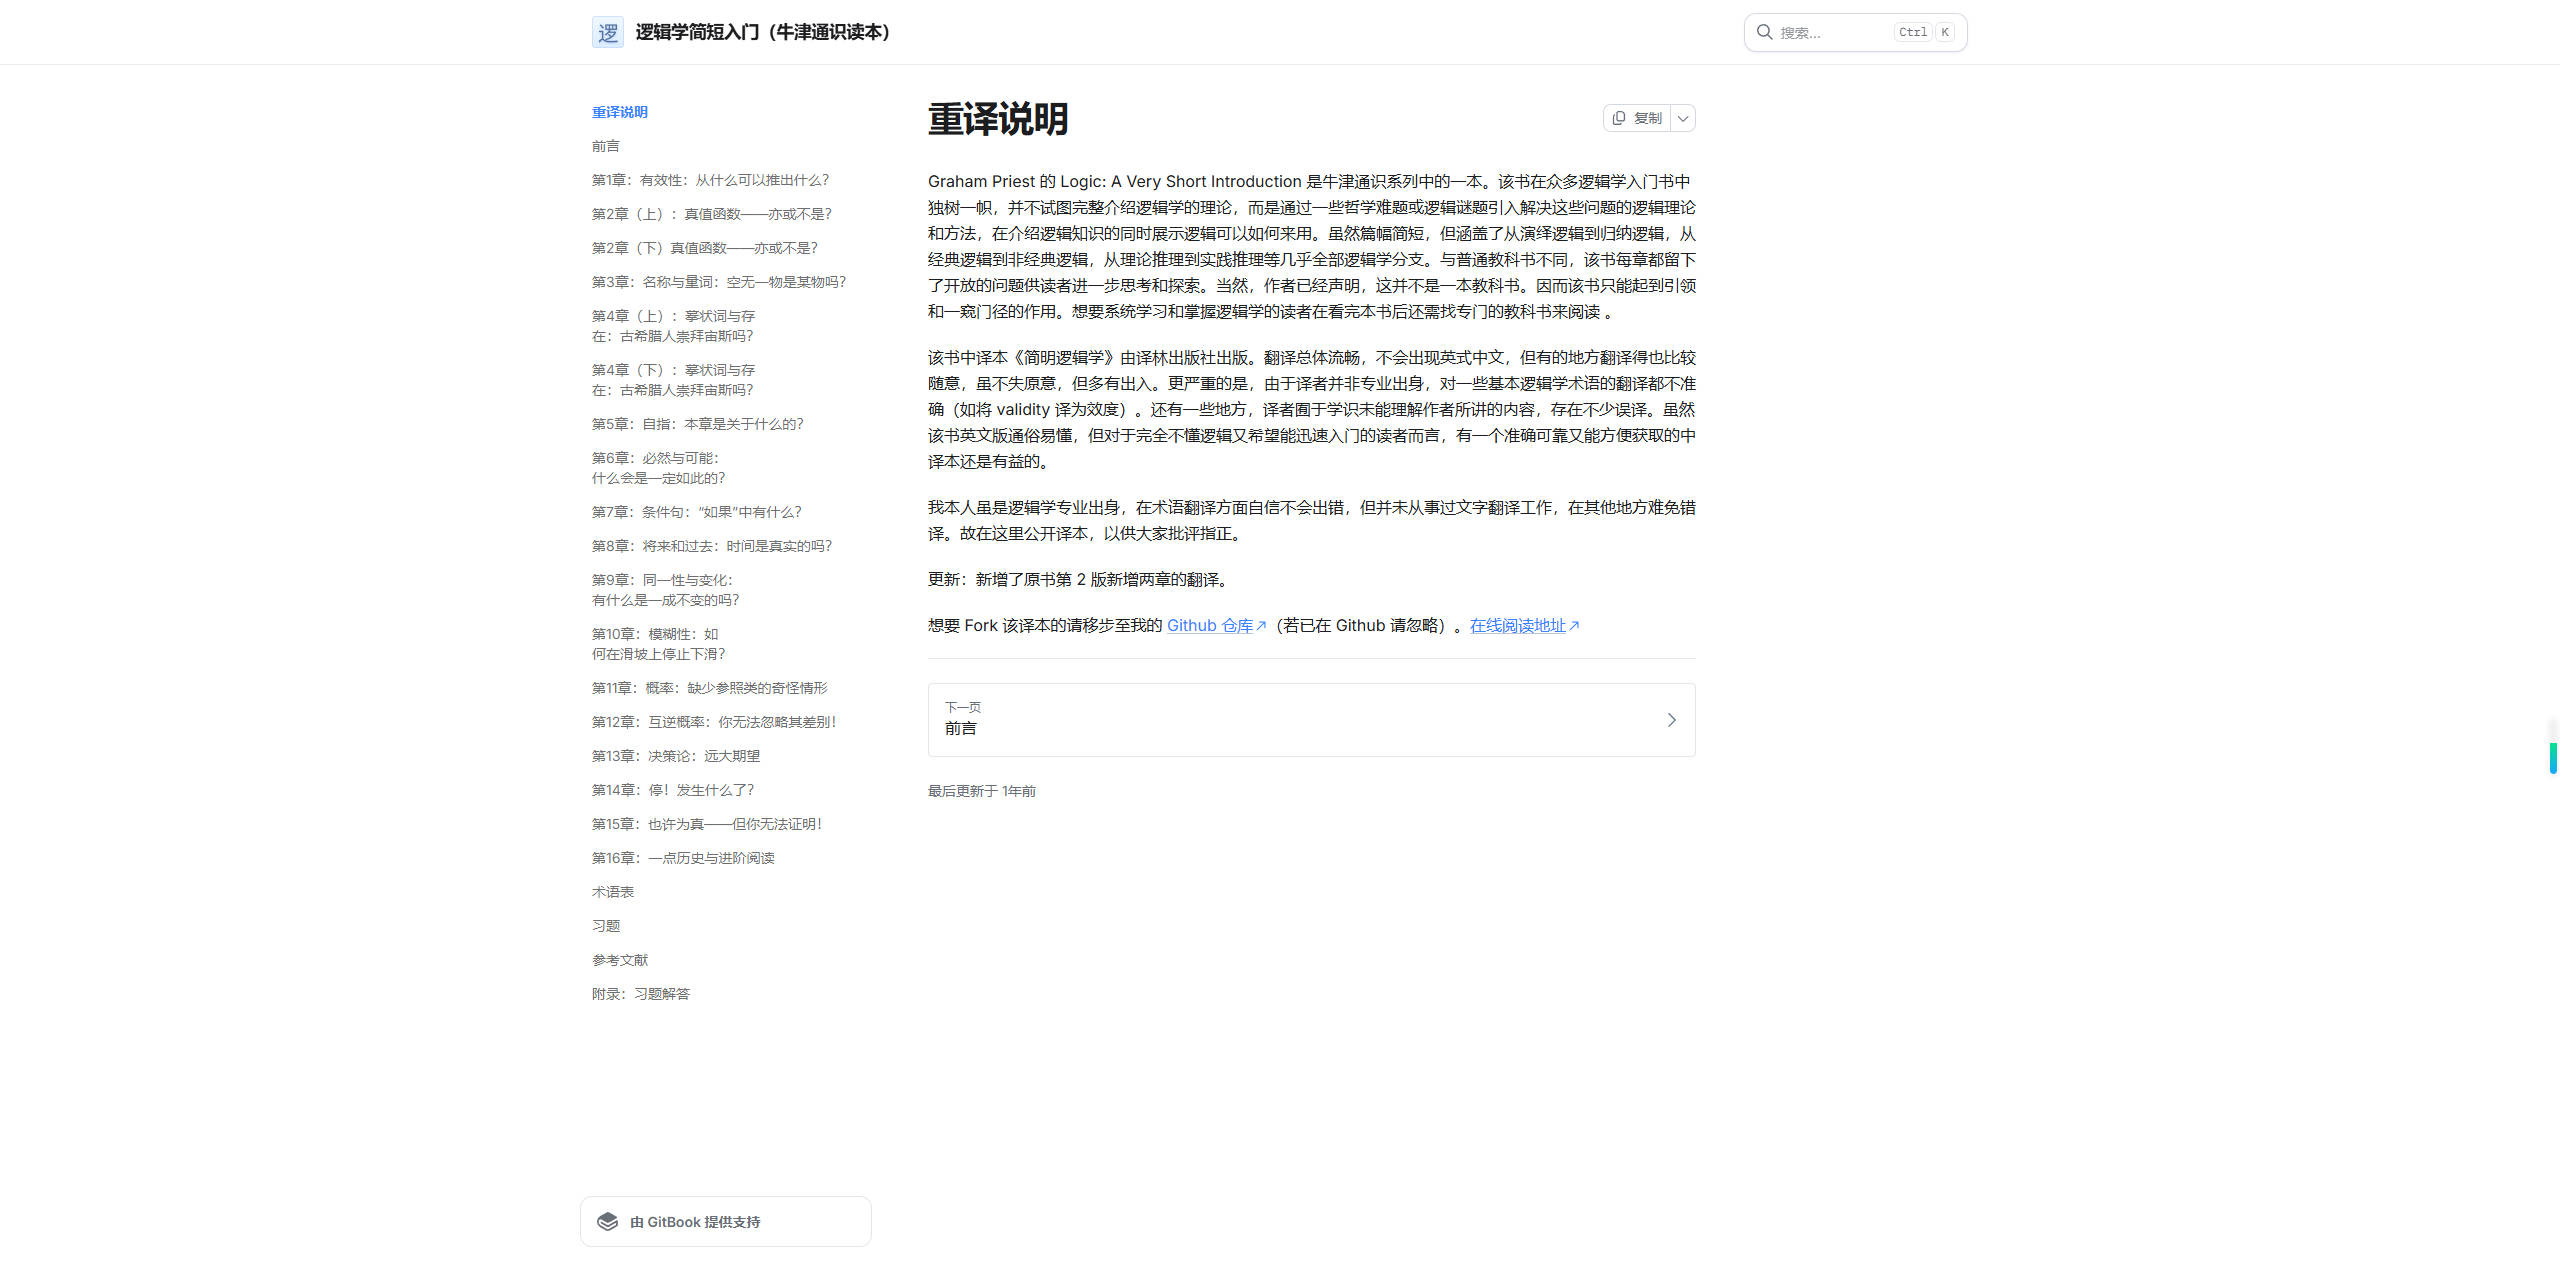Click the green page scrollbar indicator
This screenshot has height=1271, width=2560.
point(2553,758)
